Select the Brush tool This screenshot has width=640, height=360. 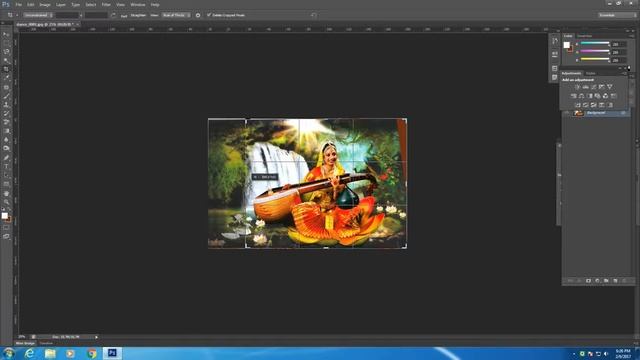[6, 96]
